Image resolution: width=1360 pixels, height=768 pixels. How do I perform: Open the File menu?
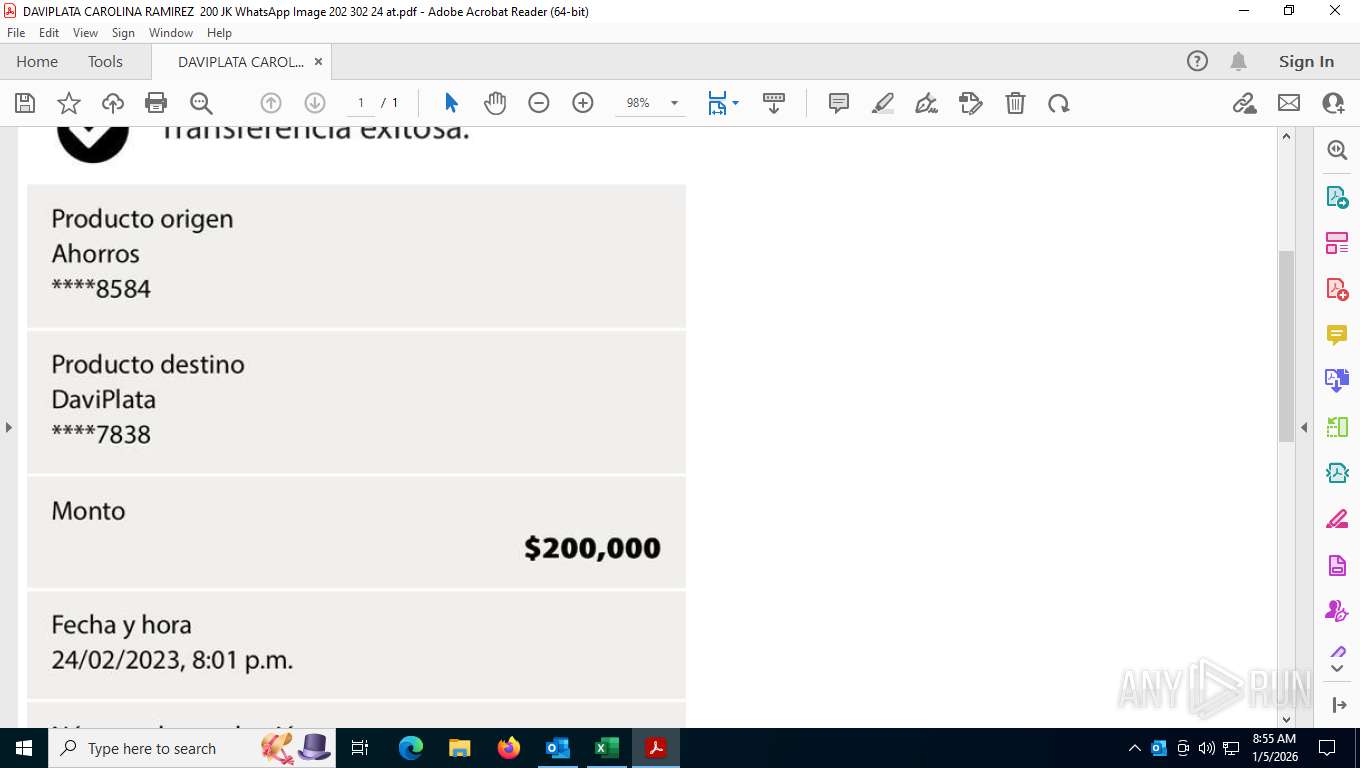point(16,33)
